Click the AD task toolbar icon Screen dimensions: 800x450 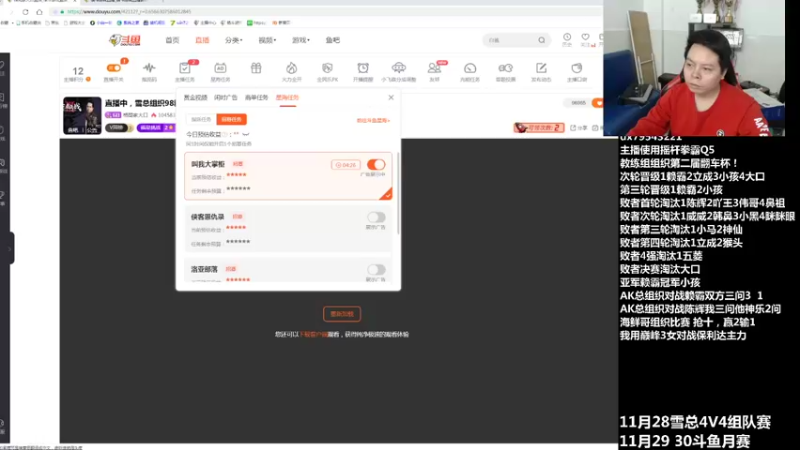coord(220,68)
